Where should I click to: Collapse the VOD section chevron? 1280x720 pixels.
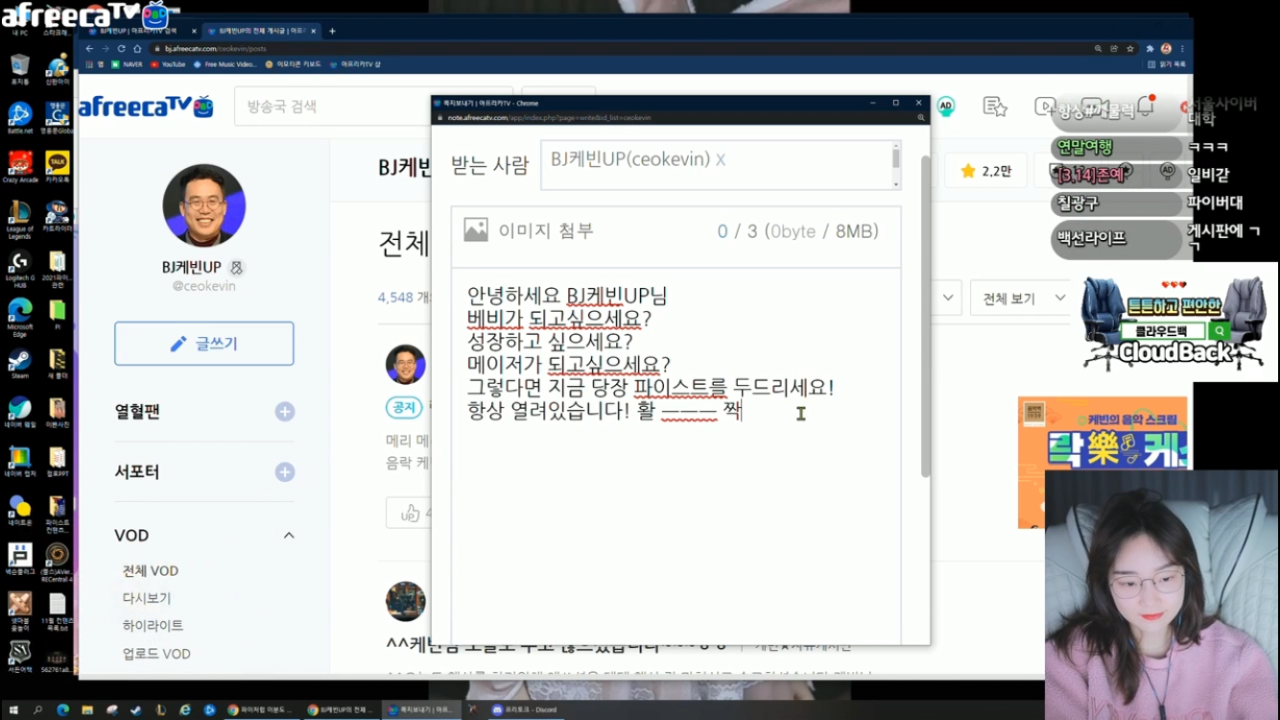288,536
